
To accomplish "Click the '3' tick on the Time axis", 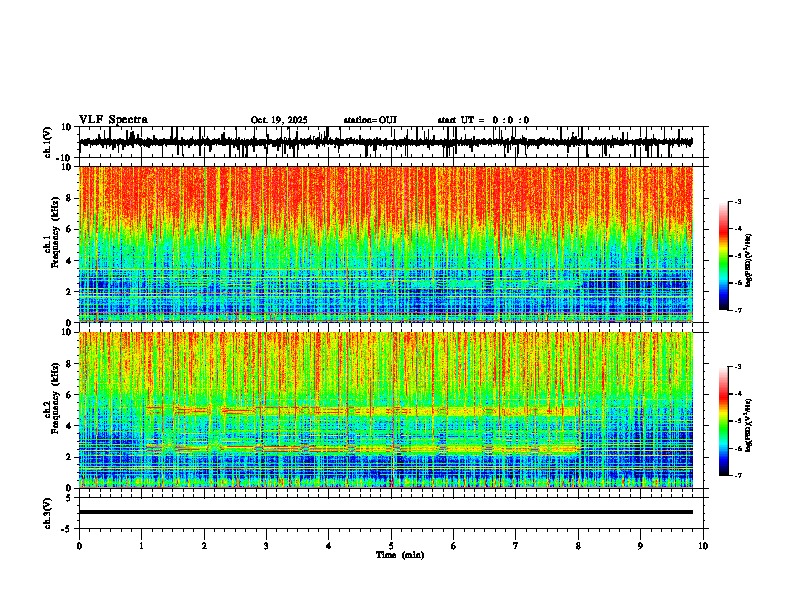I will point(266,546).
